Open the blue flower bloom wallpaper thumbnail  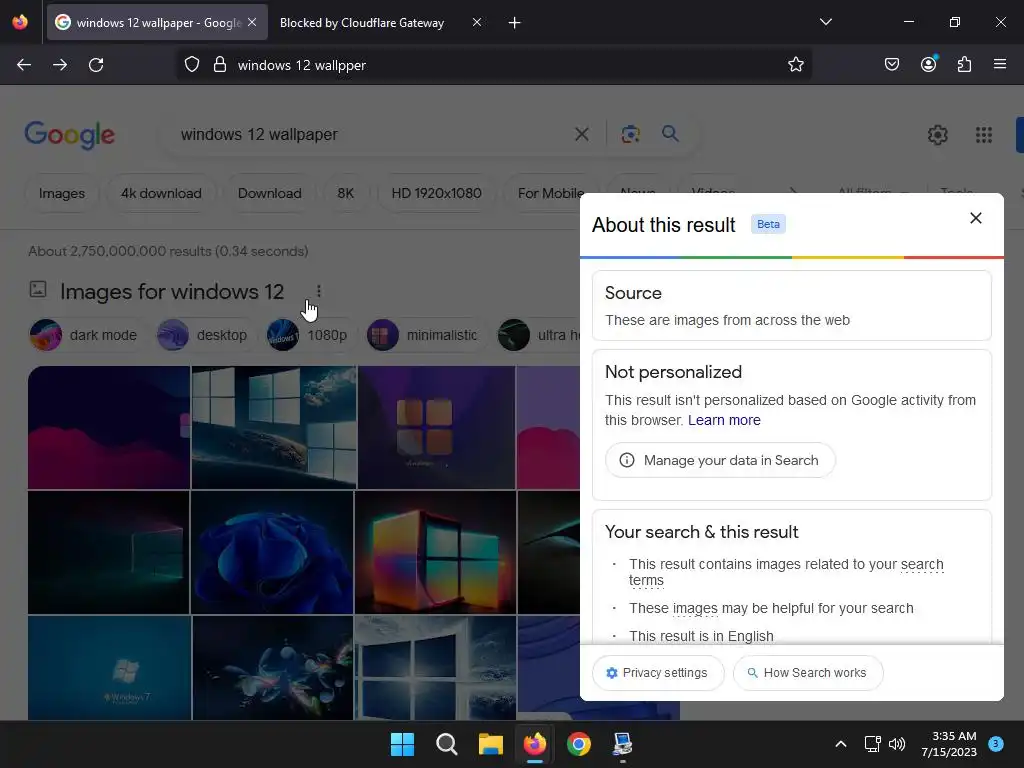click(x=272, y=552)
